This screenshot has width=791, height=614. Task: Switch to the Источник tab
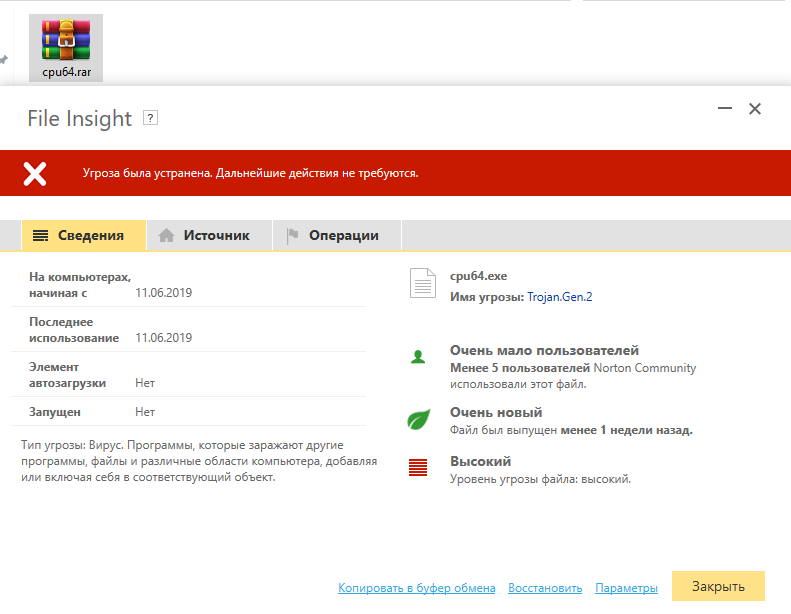[209, 235]
